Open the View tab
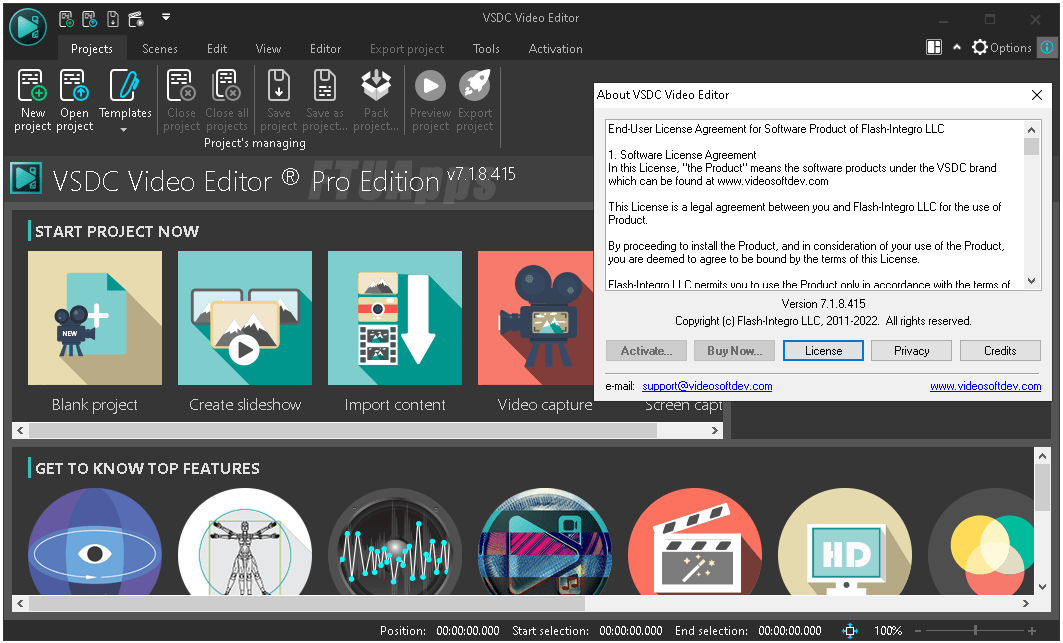The height and width of the screenshot is (643, 1063). click(x=268, y=49)
